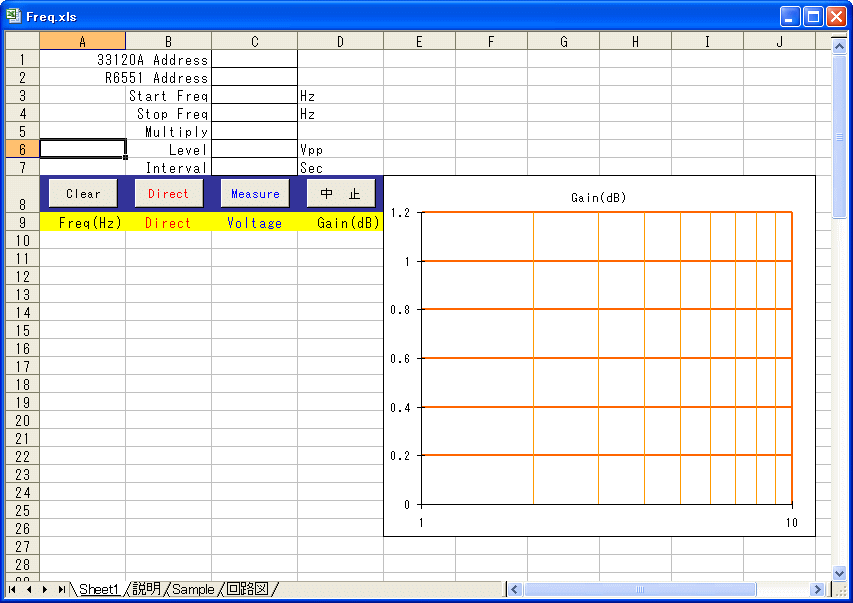The image size is (853, 603).
Task: Select row 6 header
Action: click(22, 149)
